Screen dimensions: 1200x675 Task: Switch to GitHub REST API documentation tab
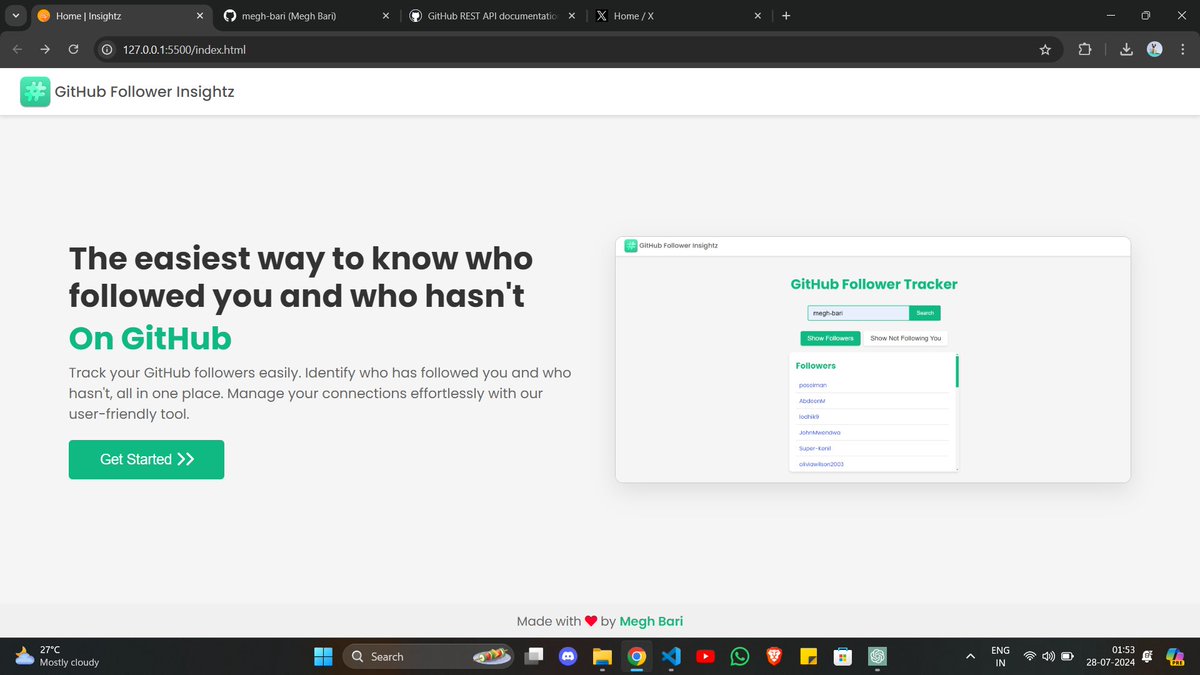click(x=492, y=16)
